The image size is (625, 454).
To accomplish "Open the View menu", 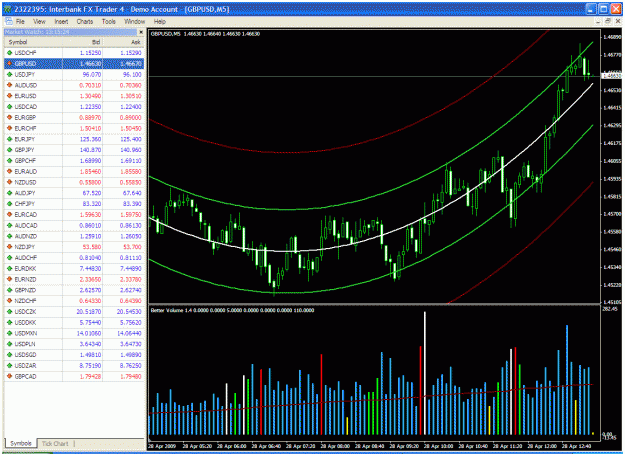I will pos(39,22).
